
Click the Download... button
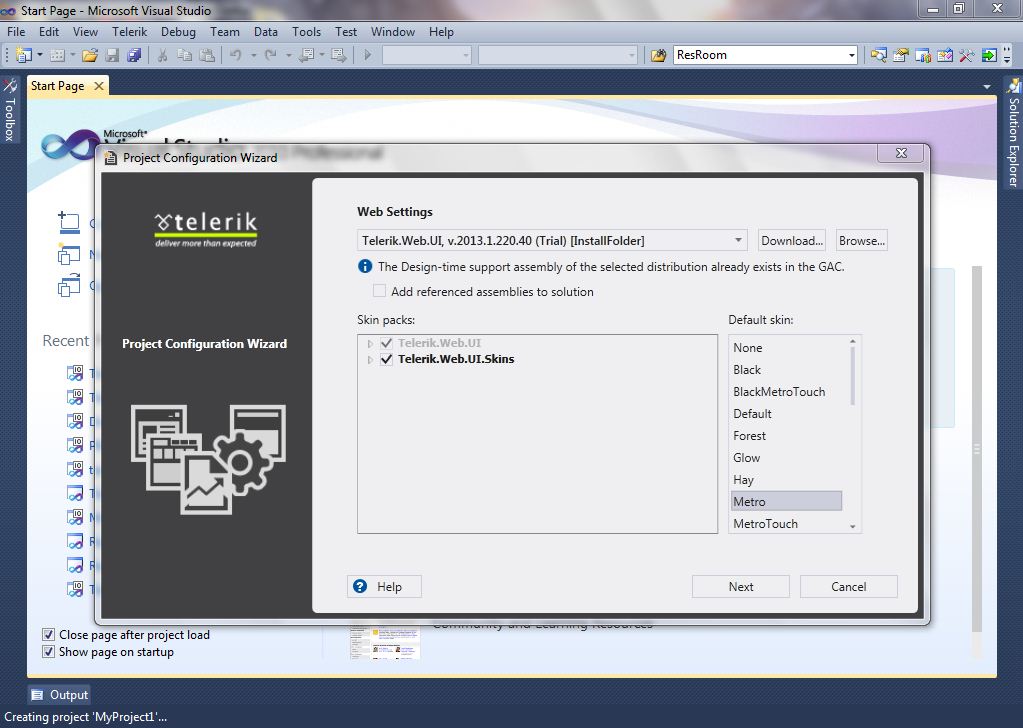pyautogui.click(x=791, y=240)
